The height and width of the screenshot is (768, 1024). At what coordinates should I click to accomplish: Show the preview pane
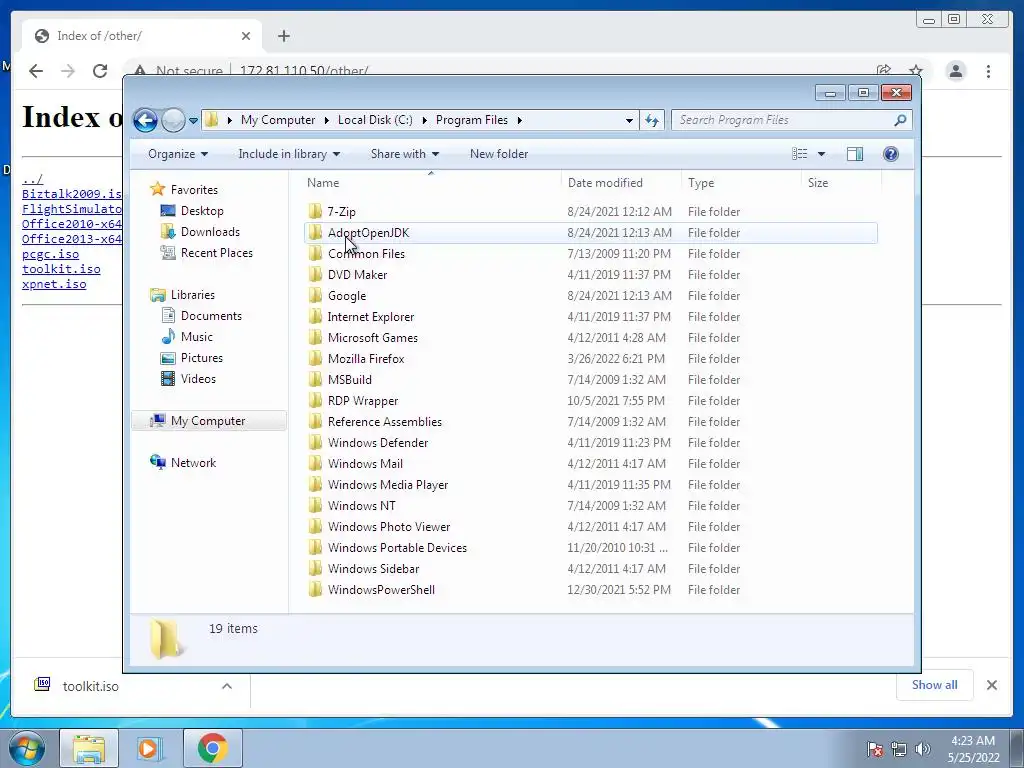pos(855,154)
